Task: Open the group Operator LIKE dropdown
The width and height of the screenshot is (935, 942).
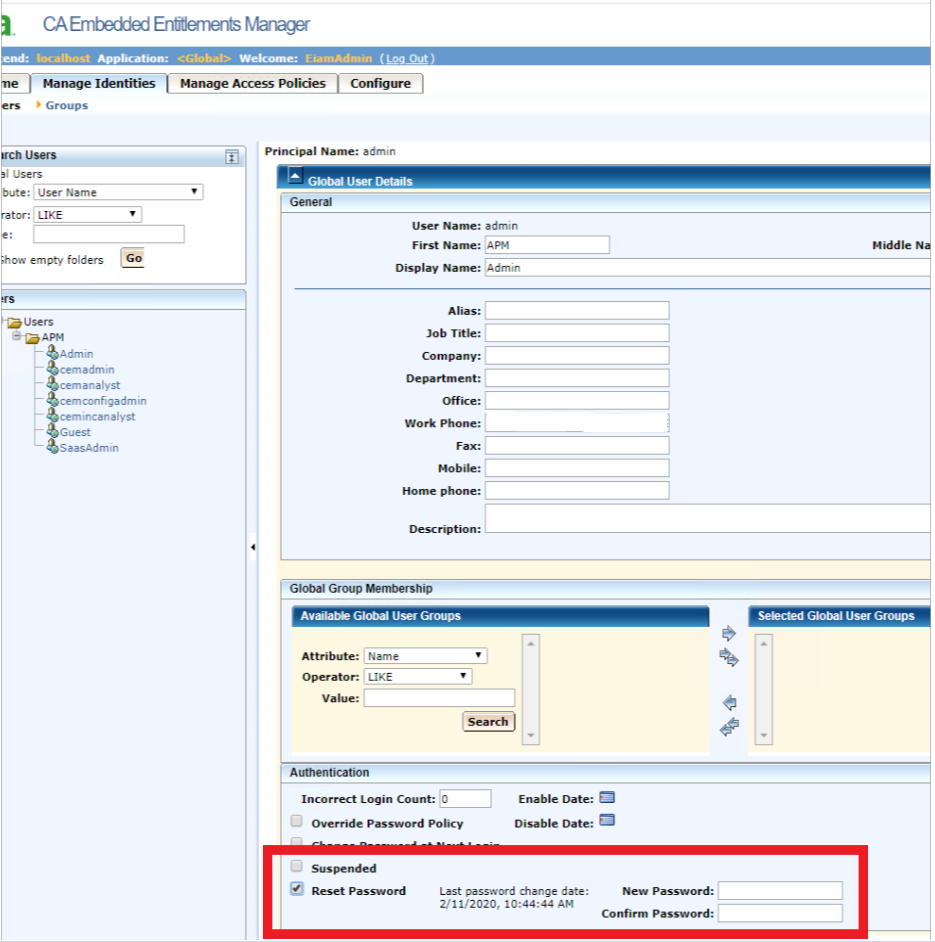Action: coord(417,677)
